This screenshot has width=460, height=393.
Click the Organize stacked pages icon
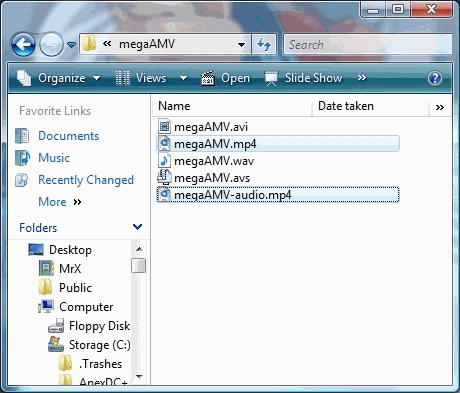coord(24,78)
